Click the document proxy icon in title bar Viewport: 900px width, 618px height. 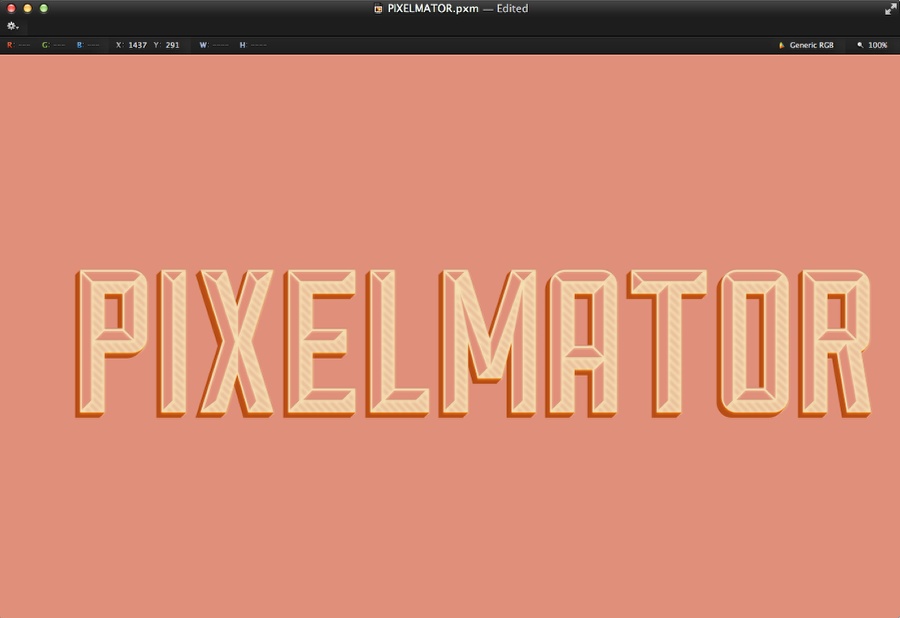click(x=378, y=9)
